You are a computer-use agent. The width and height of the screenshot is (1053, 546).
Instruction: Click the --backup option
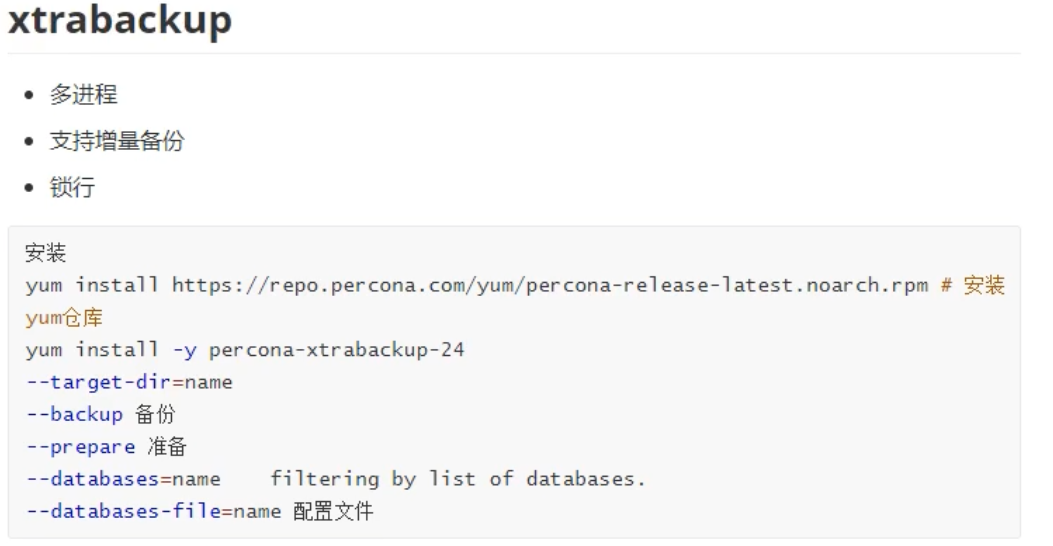pyautogui.click(x=74, y=415)
